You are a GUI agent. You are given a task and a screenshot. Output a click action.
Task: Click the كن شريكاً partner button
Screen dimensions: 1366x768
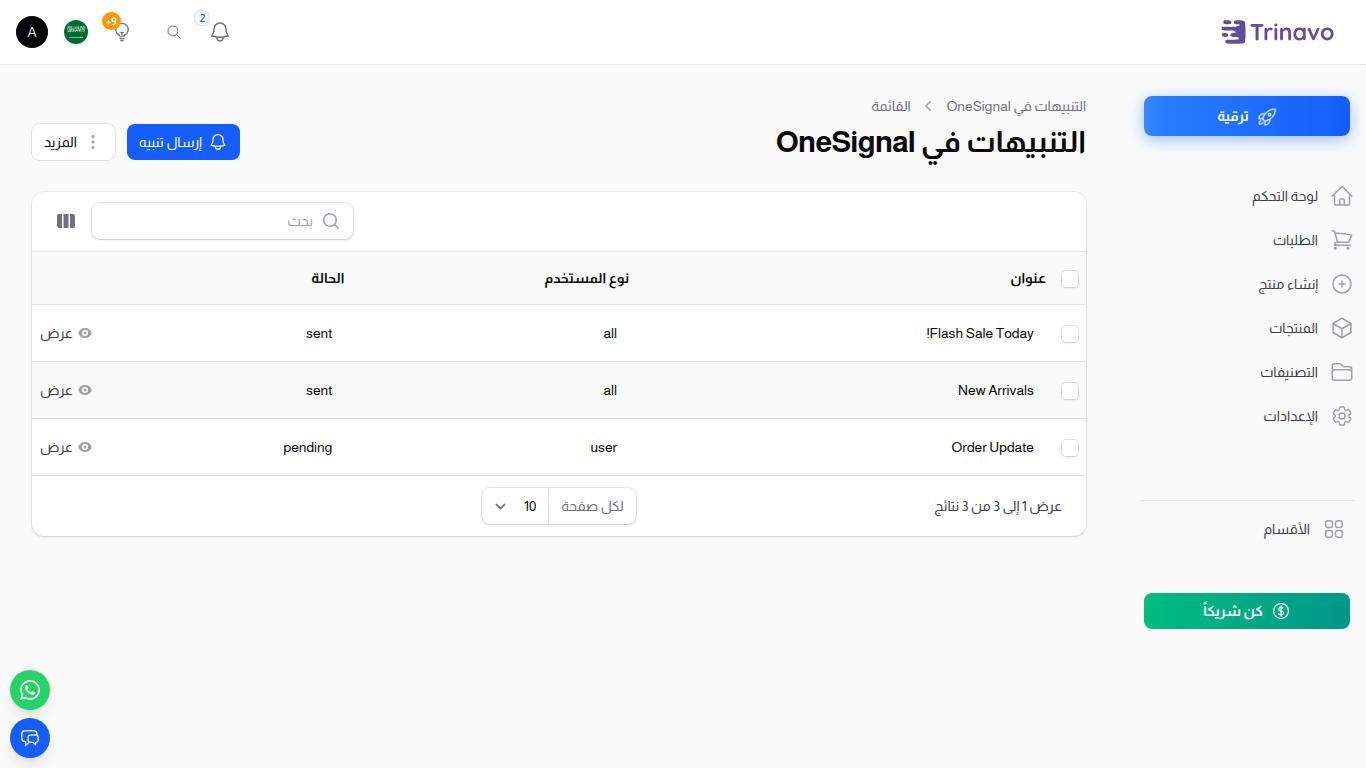tap(1247, 611)
